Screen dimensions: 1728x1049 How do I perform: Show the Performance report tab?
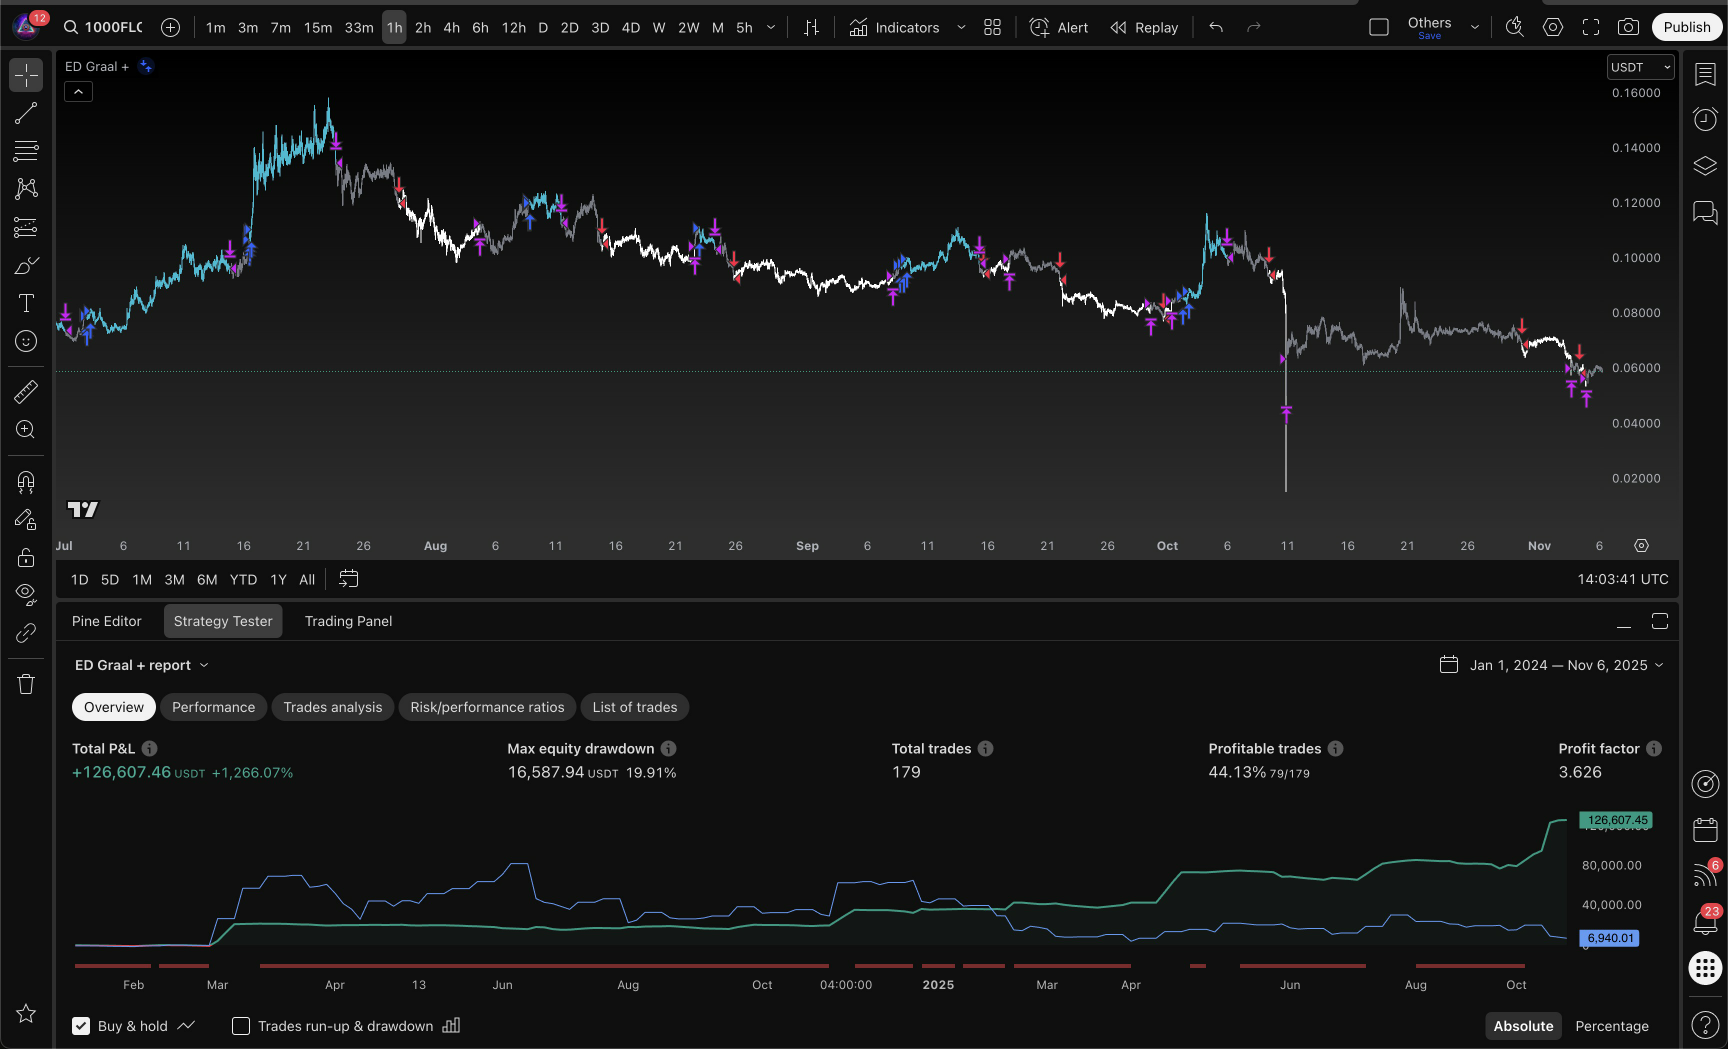(x=213, y=707)
